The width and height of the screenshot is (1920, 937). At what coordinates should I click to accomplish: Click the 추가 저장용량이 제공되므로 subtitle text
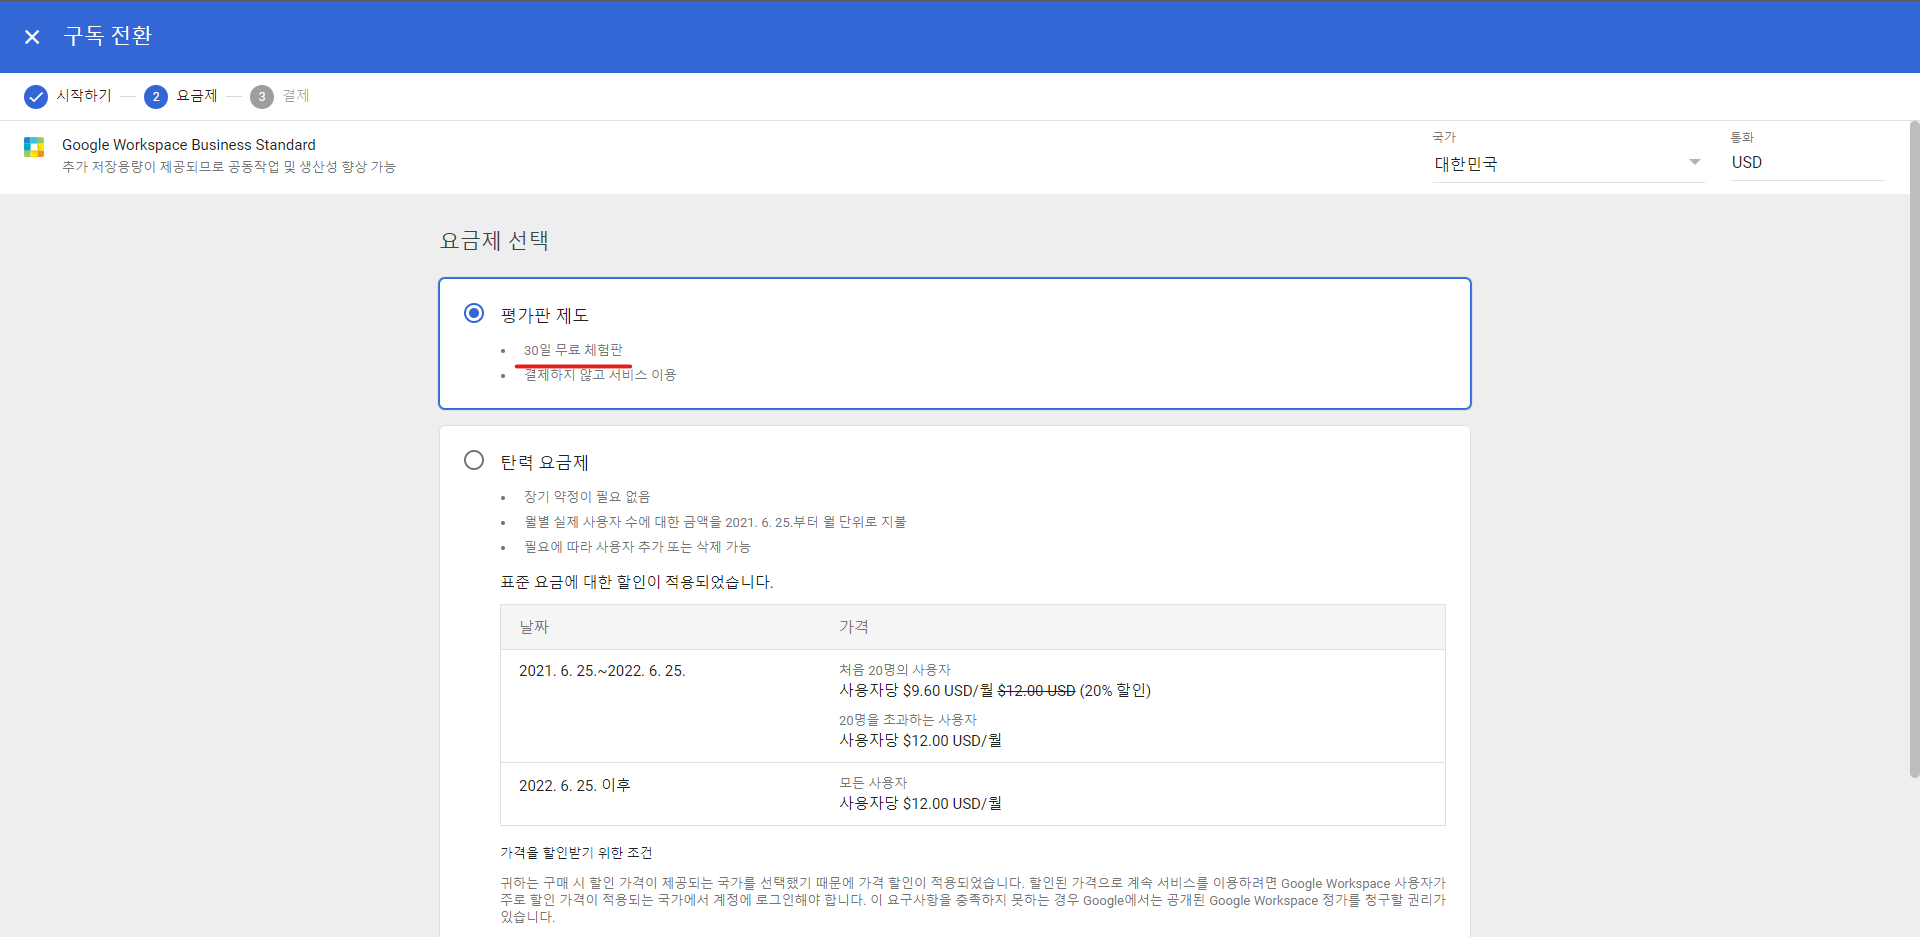coord(229,167)
